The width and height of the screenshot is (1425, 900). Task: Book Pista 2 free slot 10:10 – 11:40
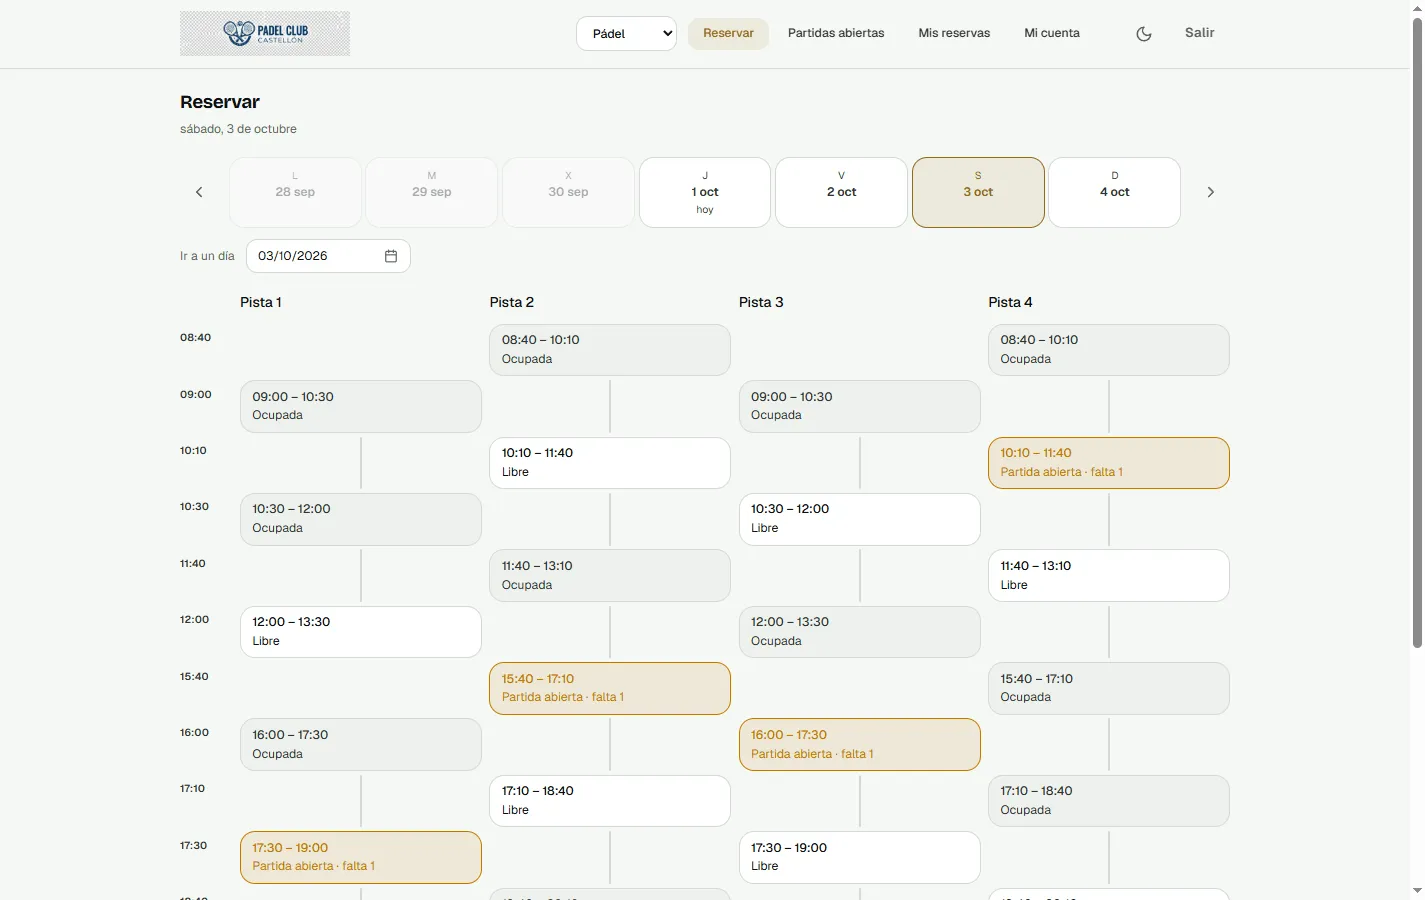pos(610,463)
